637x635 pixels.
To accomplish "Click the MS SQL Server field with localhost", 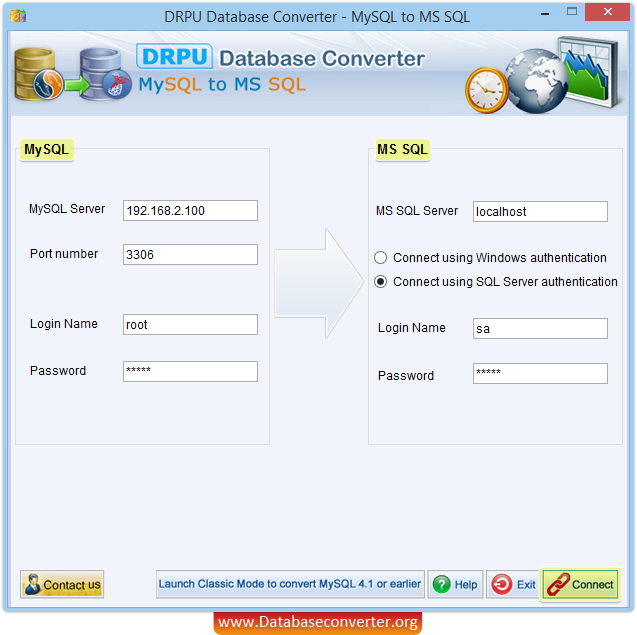I will pos(540,211).
